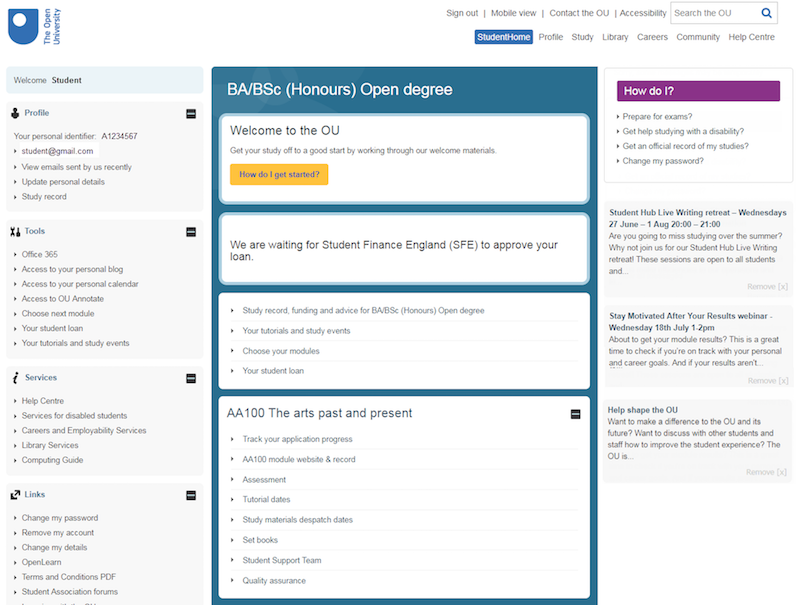Open the Assessment link under AA100
The image size is (800, 605).
tap(264, 480)
